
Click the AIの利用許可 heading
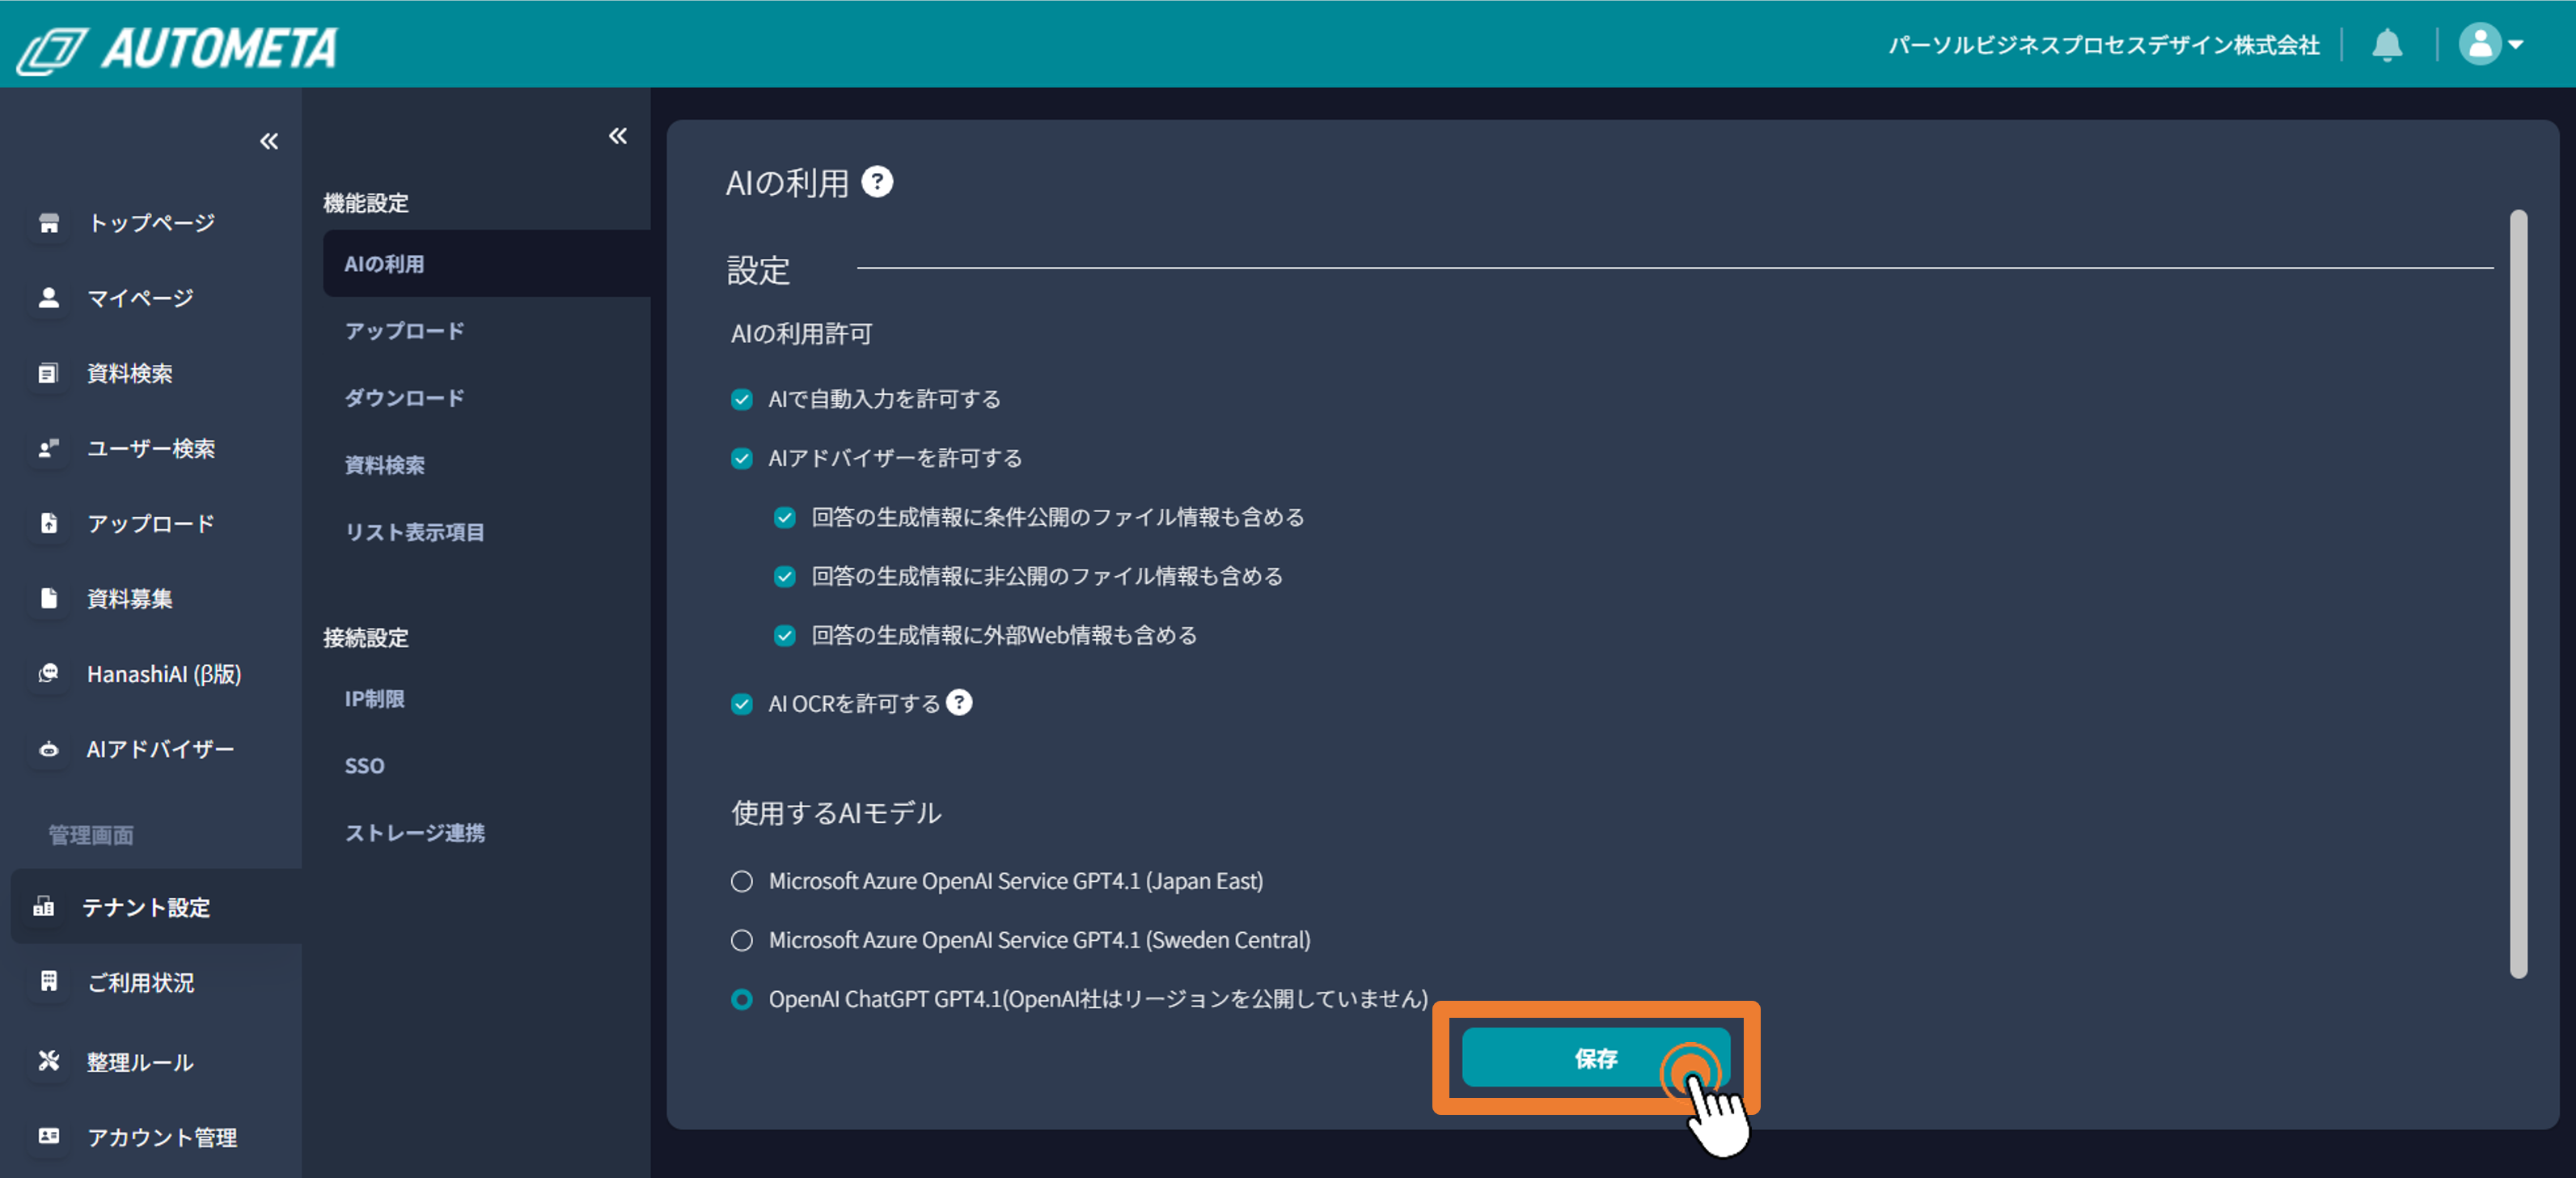802,334
